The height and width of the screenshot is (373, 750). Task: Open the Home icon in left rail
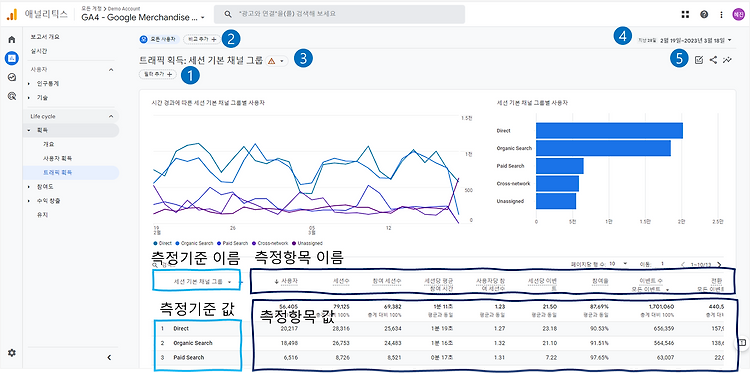[x=11, y=40]
